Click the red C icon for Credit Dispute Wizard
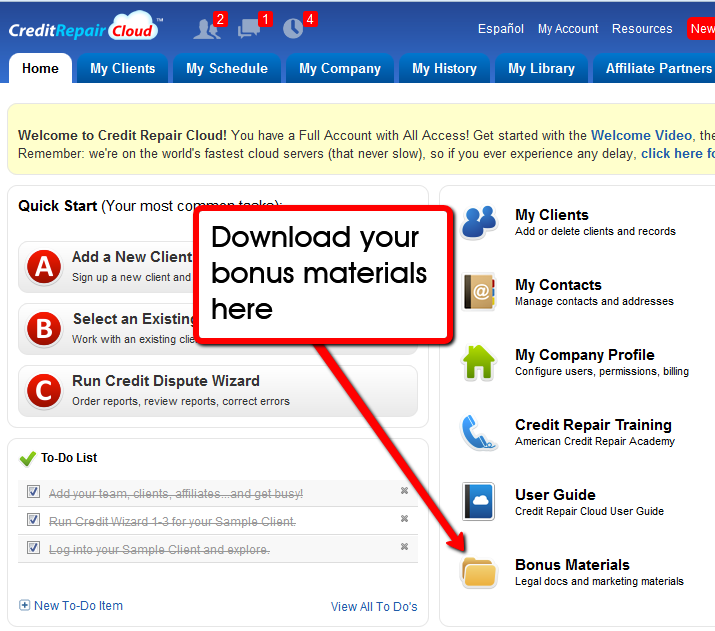This screenshot has width=715, height=631. (x=44, y=391)
